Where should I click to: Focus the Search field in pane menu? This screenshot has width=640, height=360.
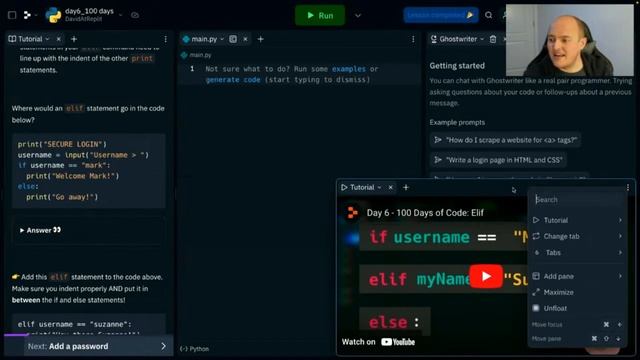point(577,200)
